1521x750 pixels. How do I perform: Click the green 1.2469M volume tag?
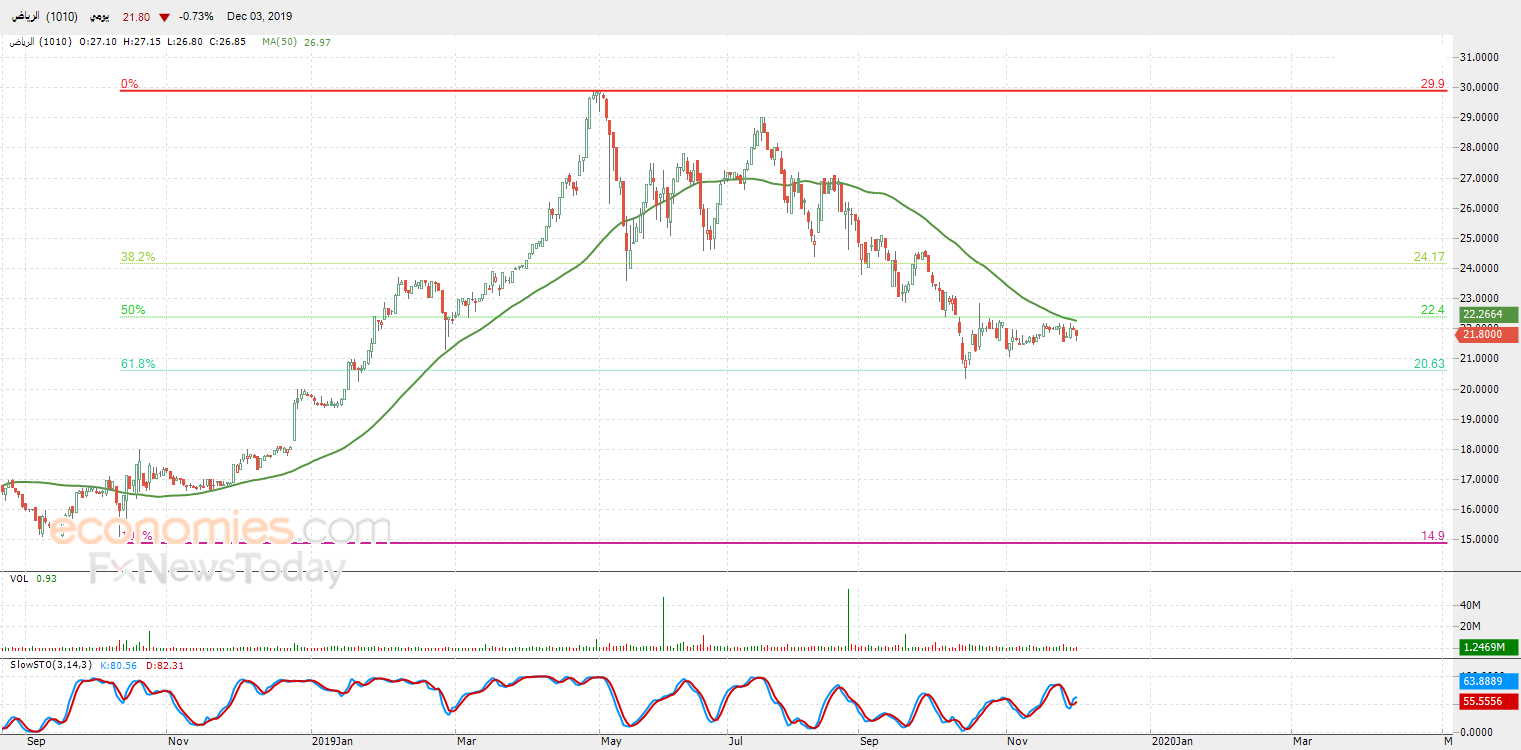click(1488, 648)
